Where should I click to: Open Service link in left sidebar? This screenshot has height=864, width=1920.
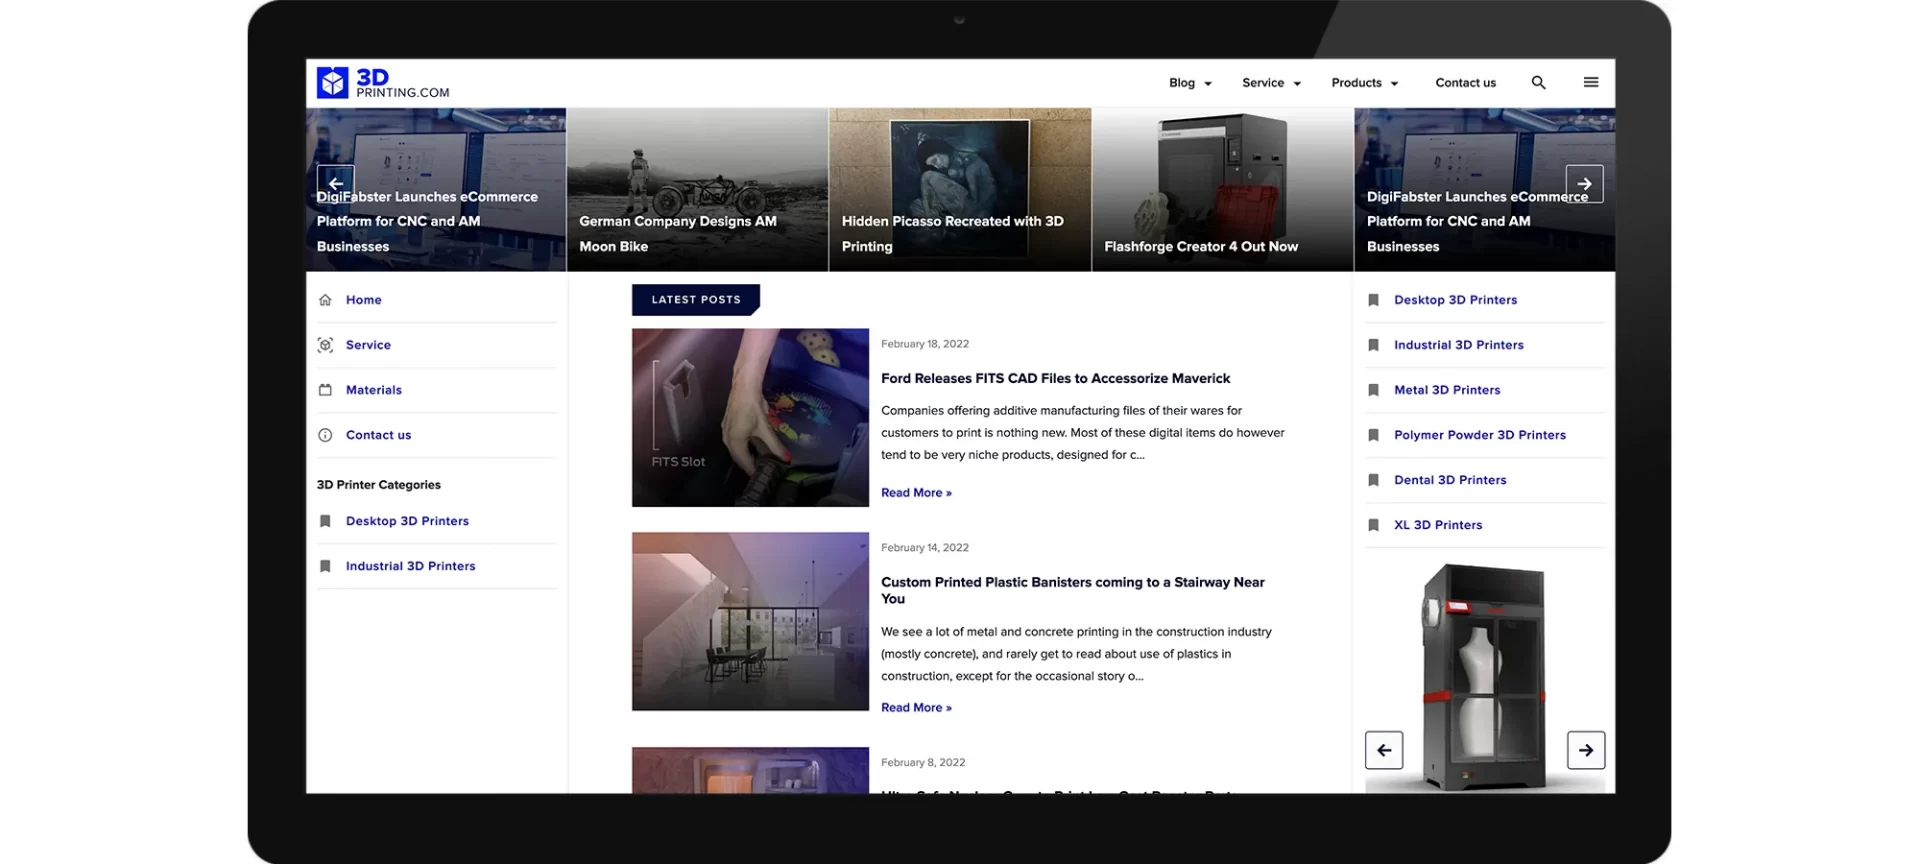tap(368, 345)
